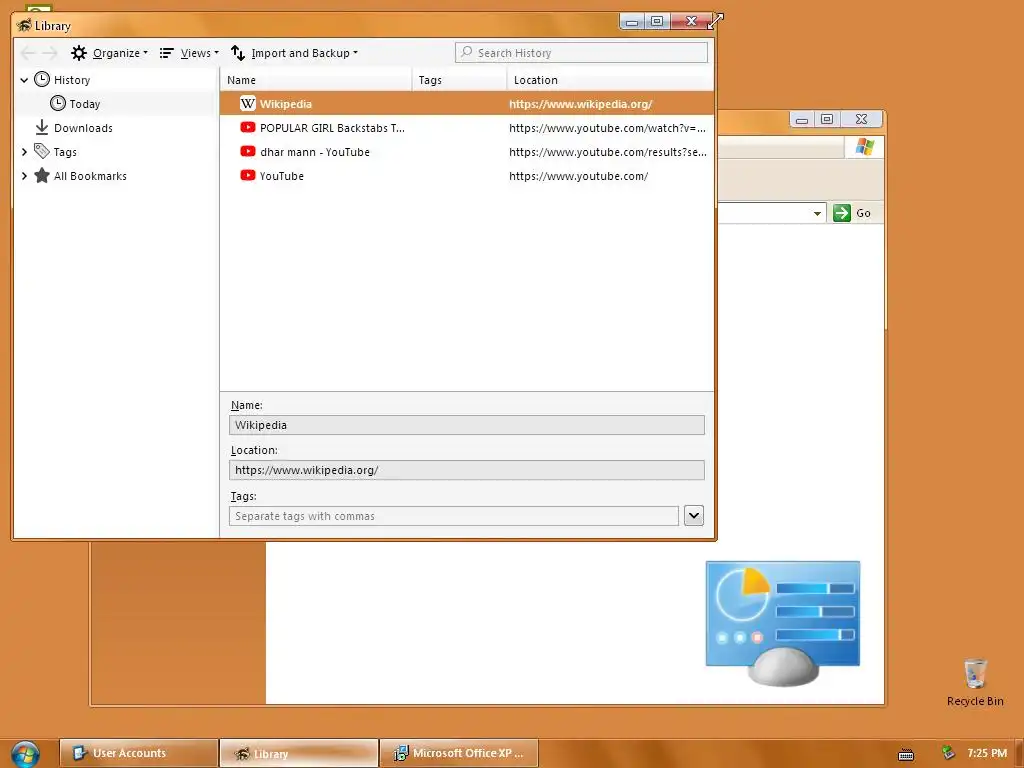Expand the tags selector dropdown arrow
The height and width of the screenshot is (768, 1024).
click(x=694, y=515)
